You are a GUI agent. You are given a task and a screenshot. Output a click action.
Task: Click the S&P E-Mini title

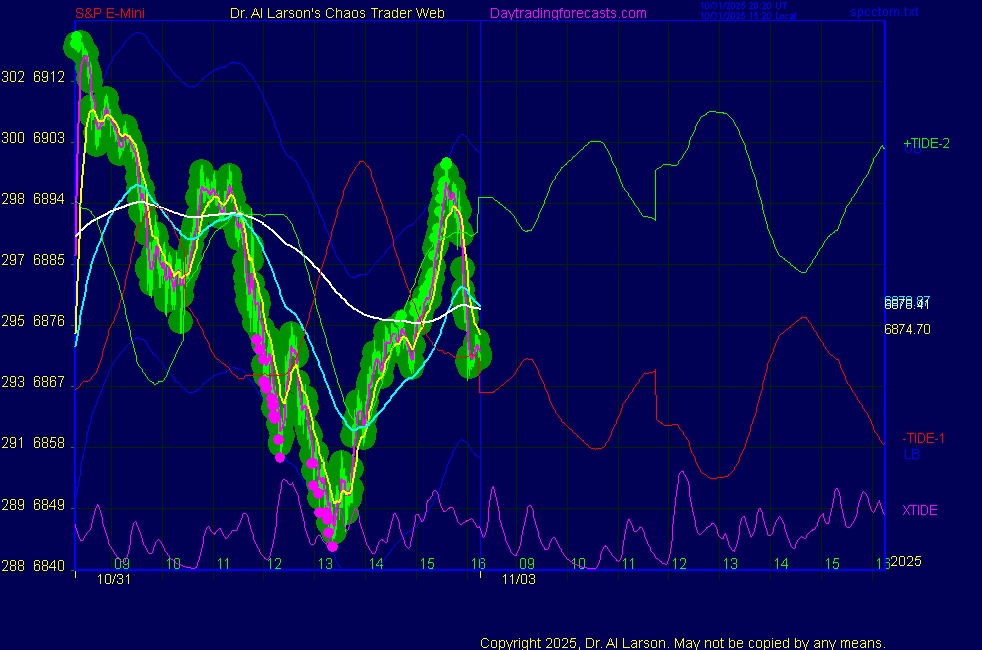click(112, 13)
